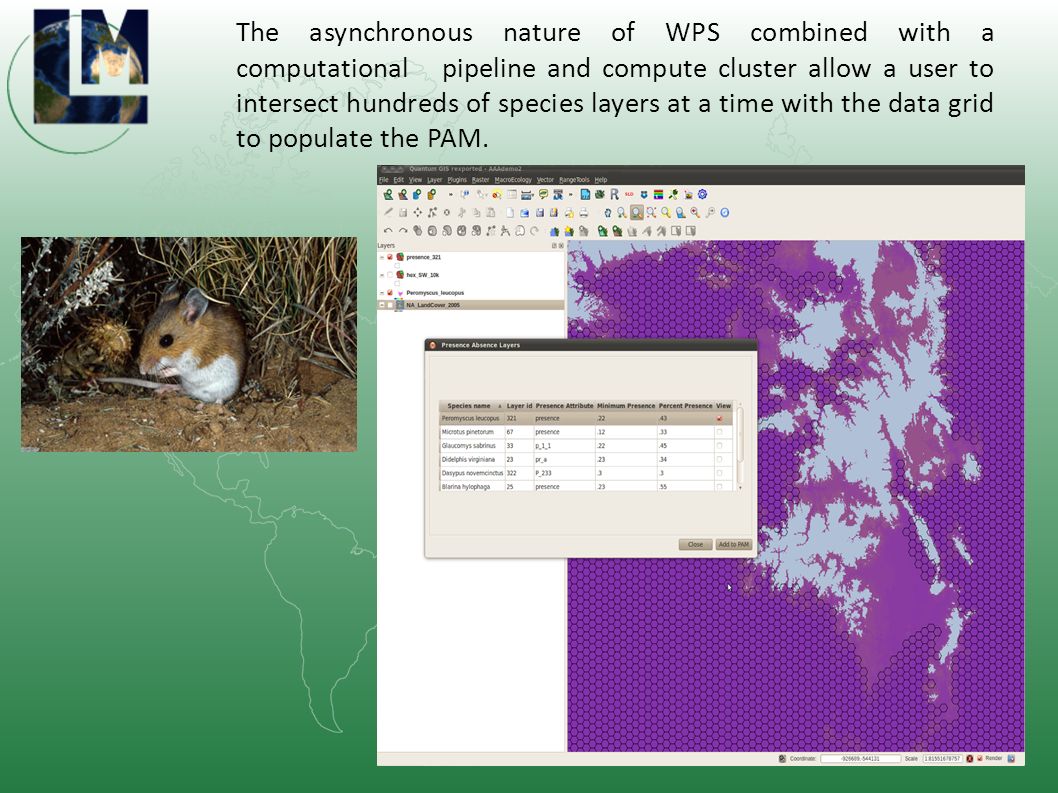Toggle visibility of Peromyscus_leucopus layer
1058x793 pixels.
tap(390, 293)
